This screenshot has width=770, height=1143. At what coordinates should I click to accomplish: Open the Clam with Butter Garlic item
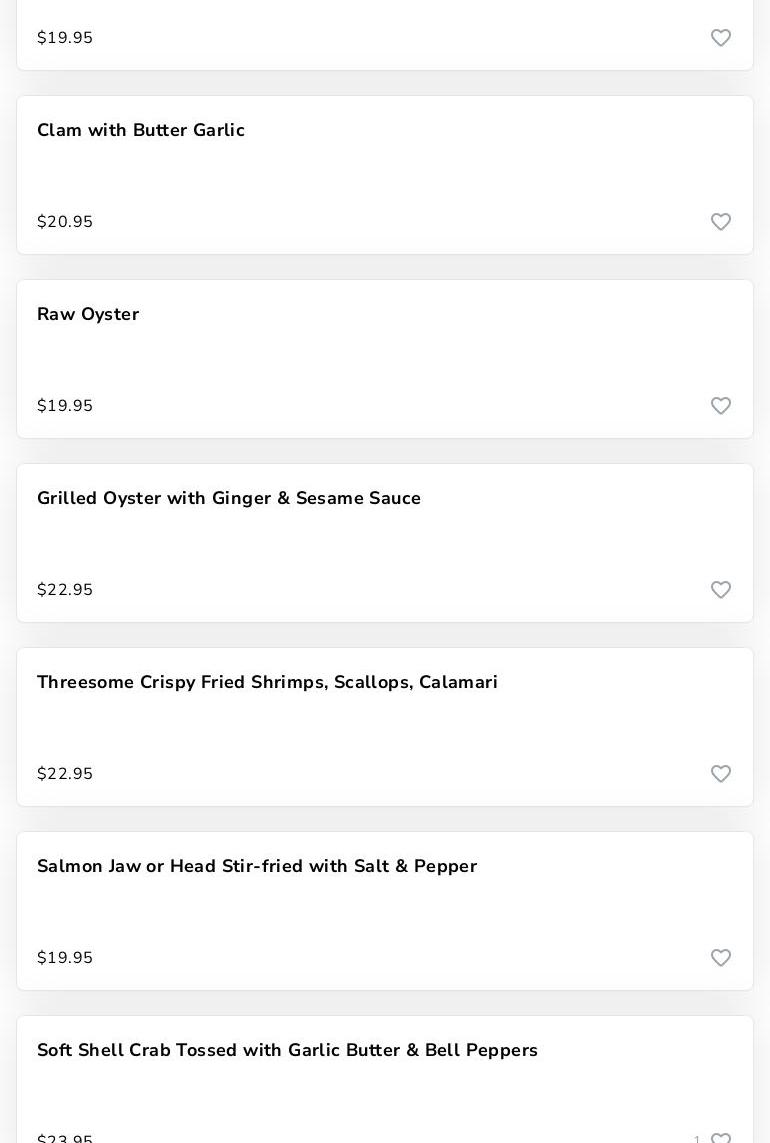(141, 131)
